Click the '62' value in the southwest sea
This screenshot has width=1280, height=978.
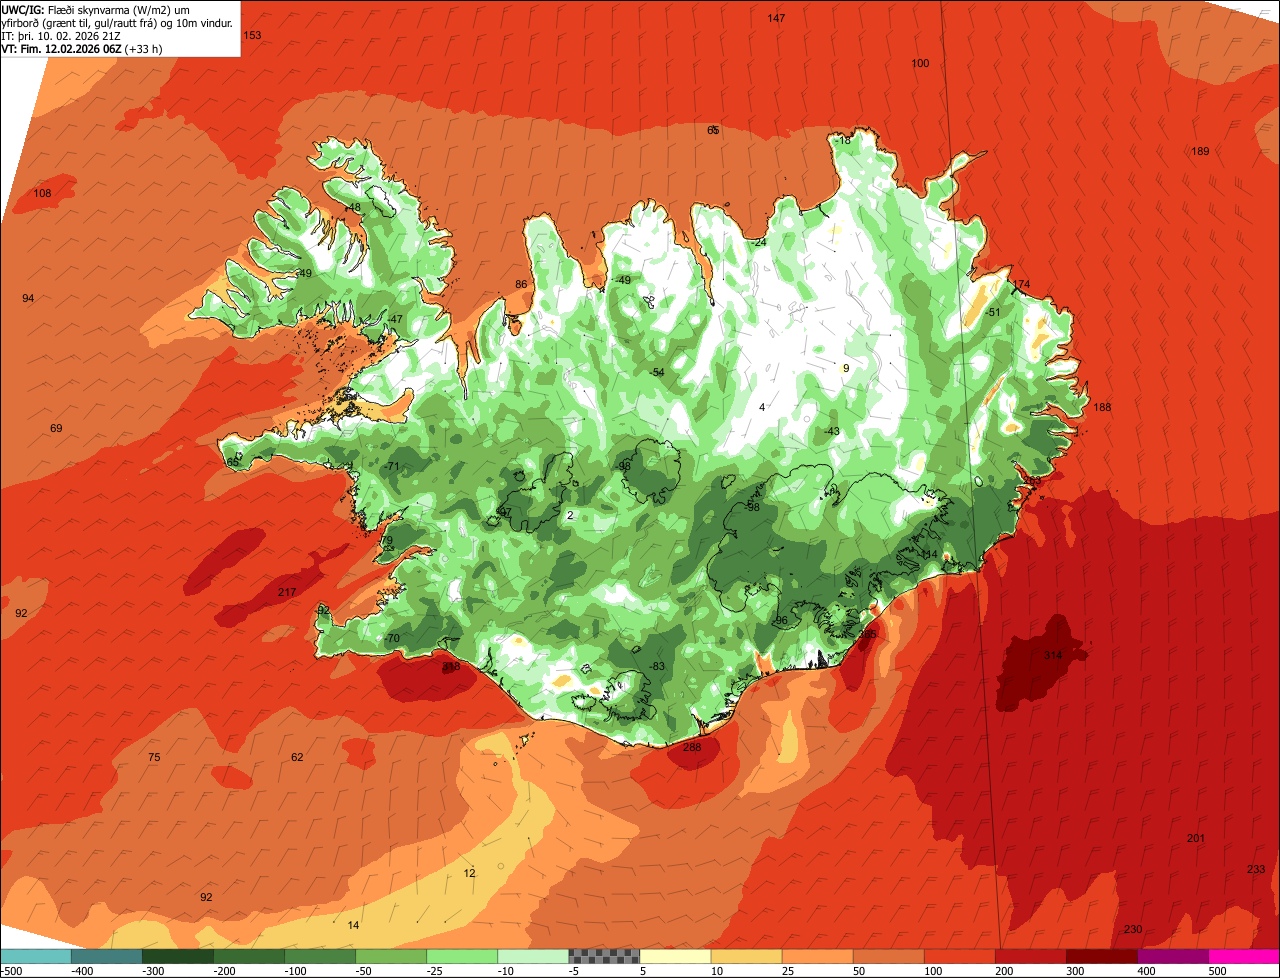click(297, 757)
